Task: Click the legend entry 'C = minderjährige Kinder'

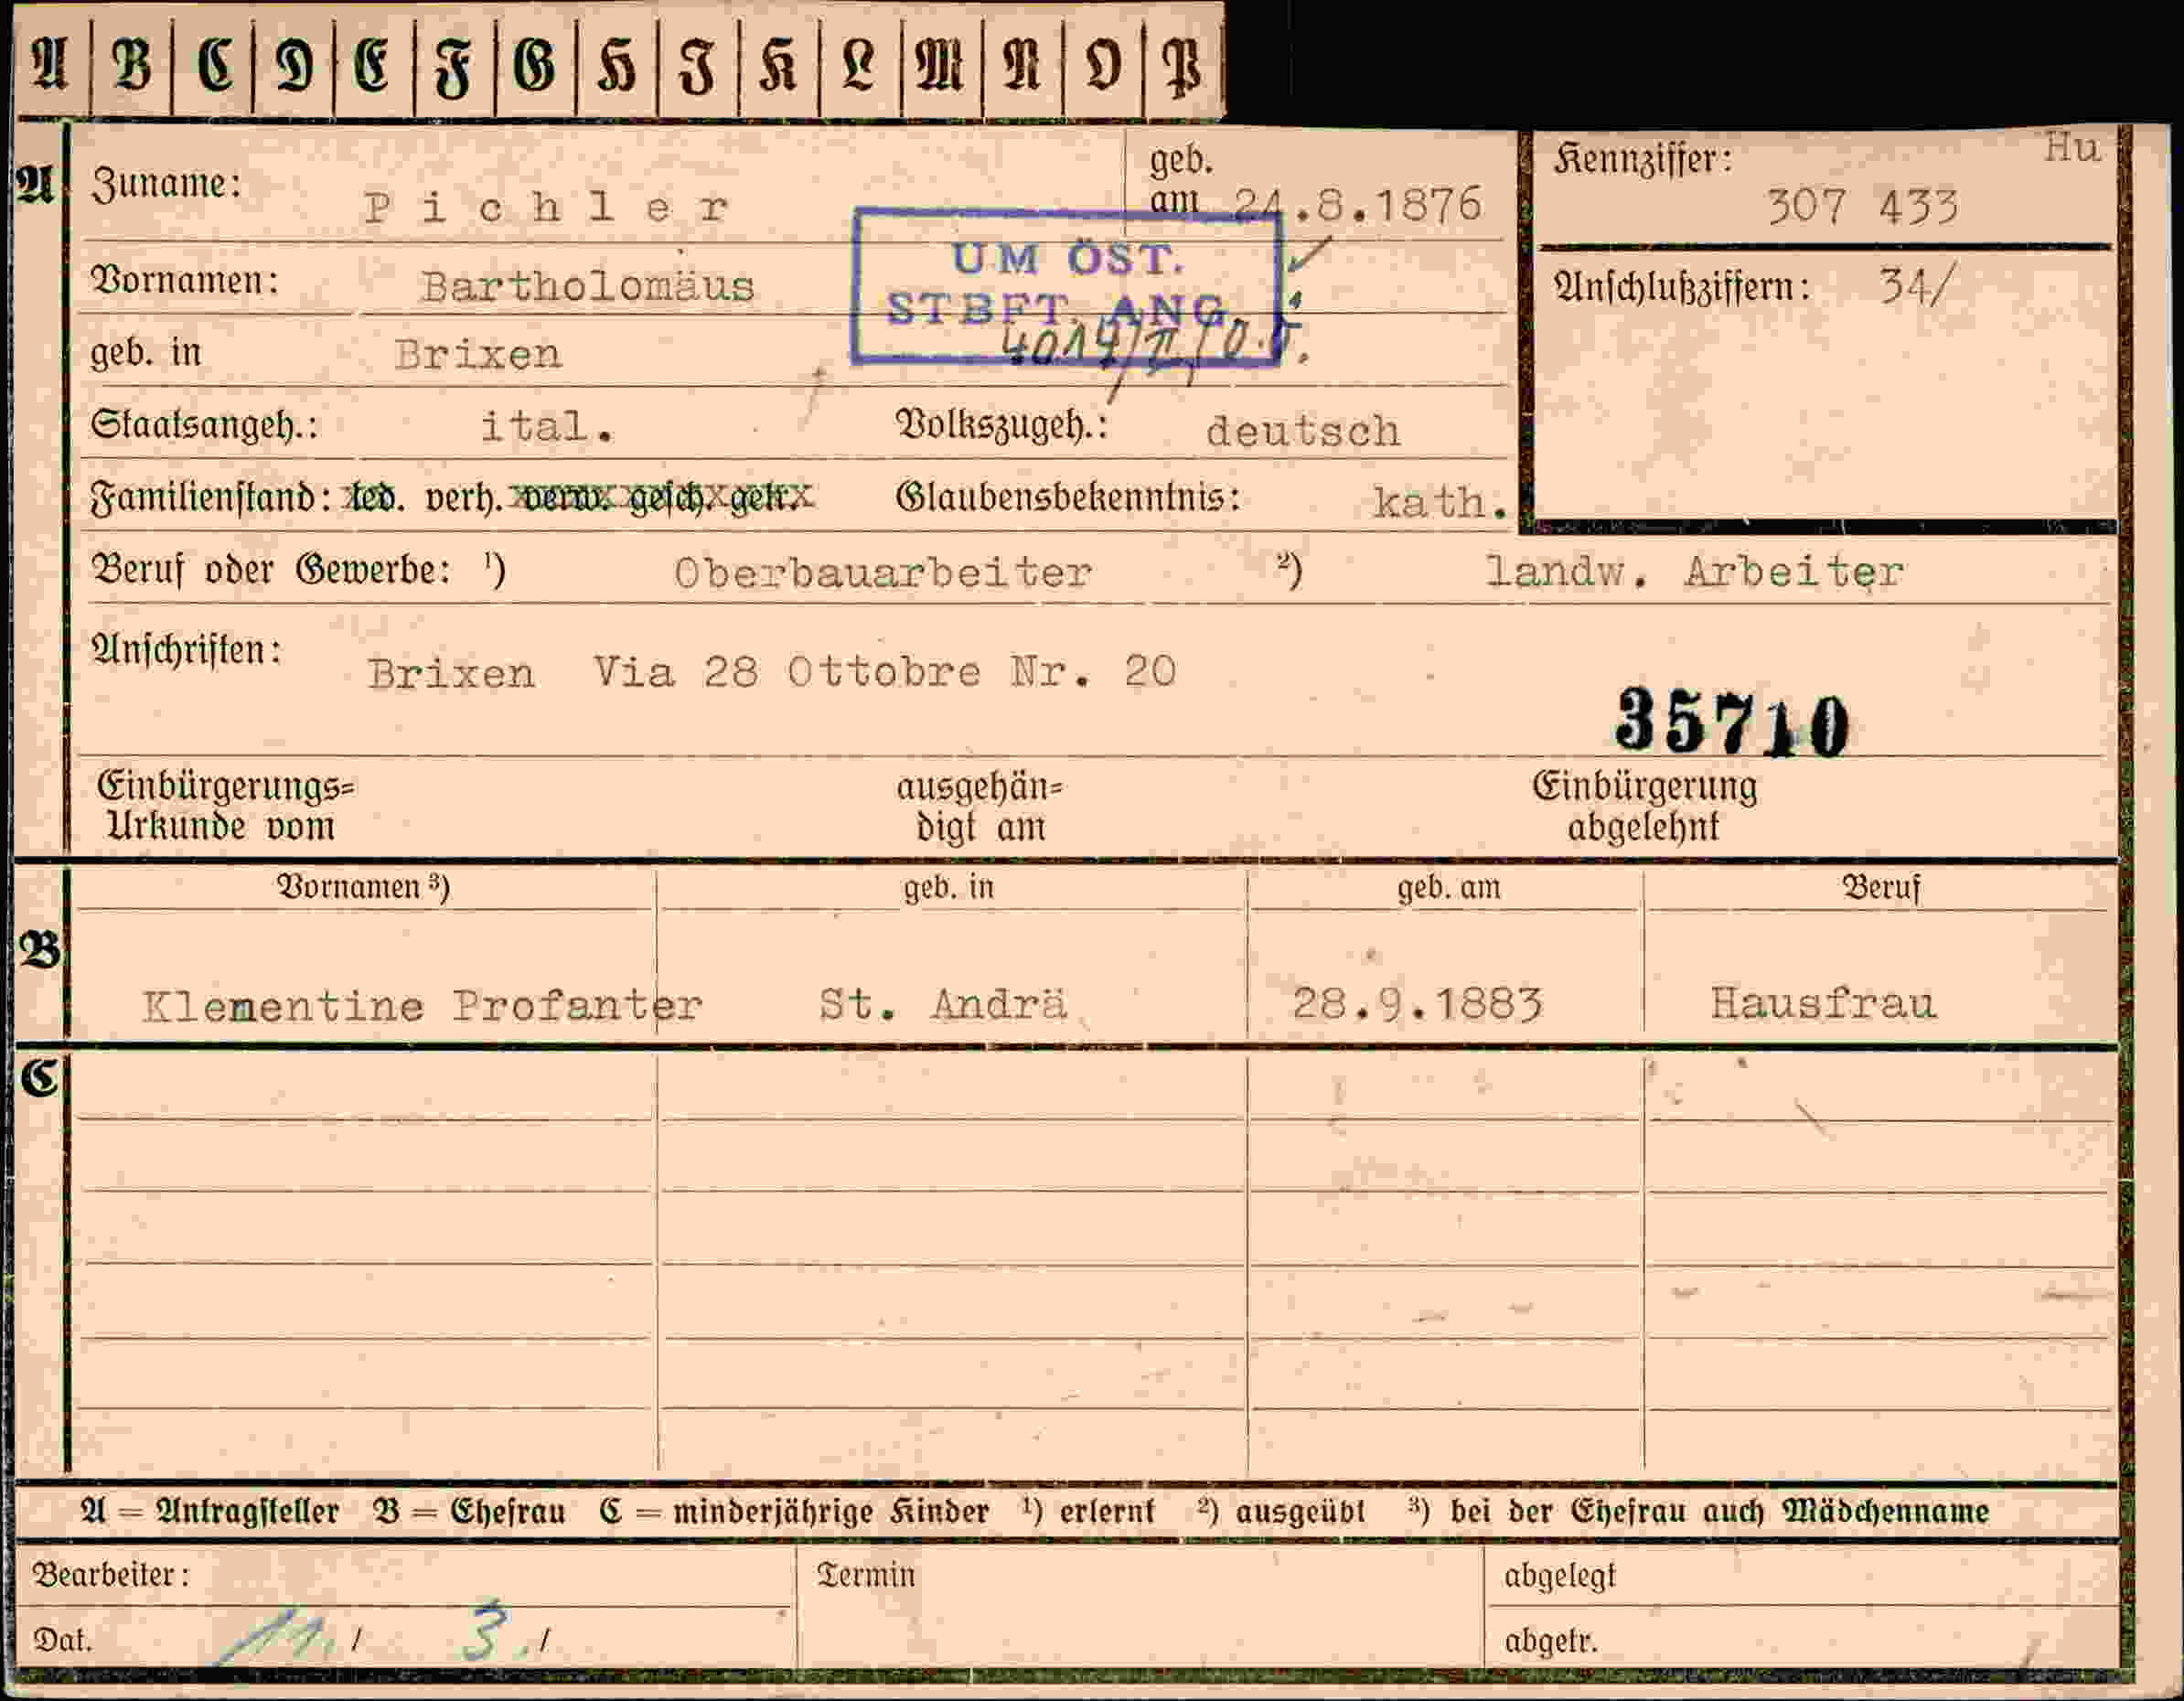Action: [794, 1511]
